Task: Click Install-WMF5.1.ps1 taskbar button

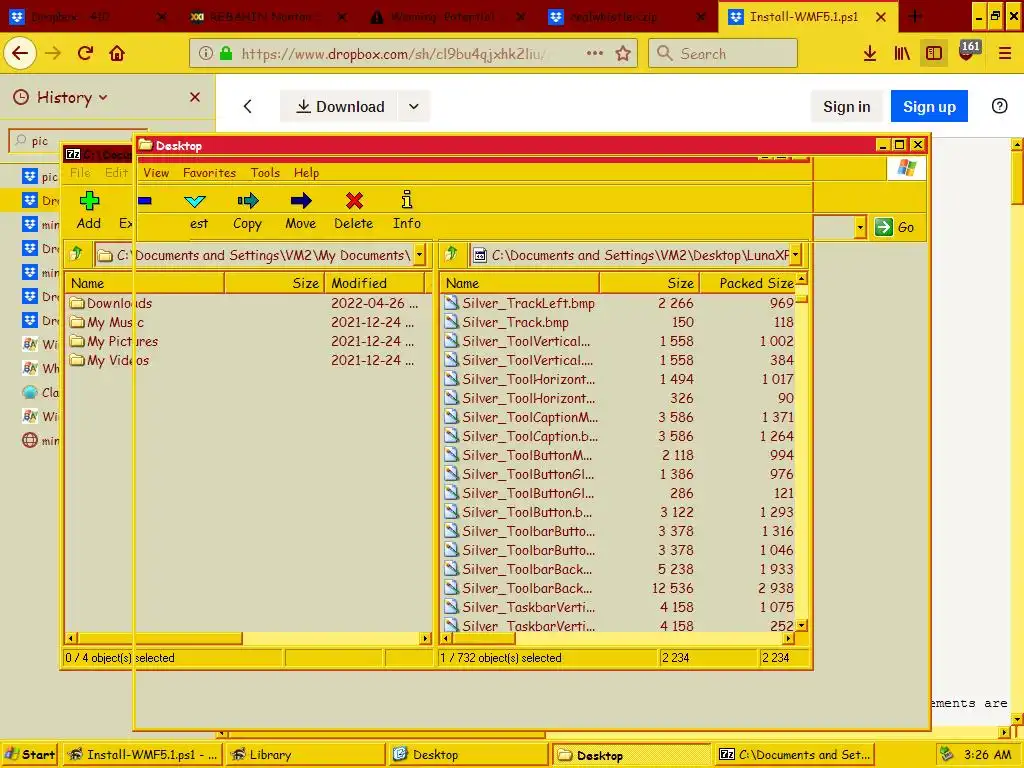Action: coord(143,754)
